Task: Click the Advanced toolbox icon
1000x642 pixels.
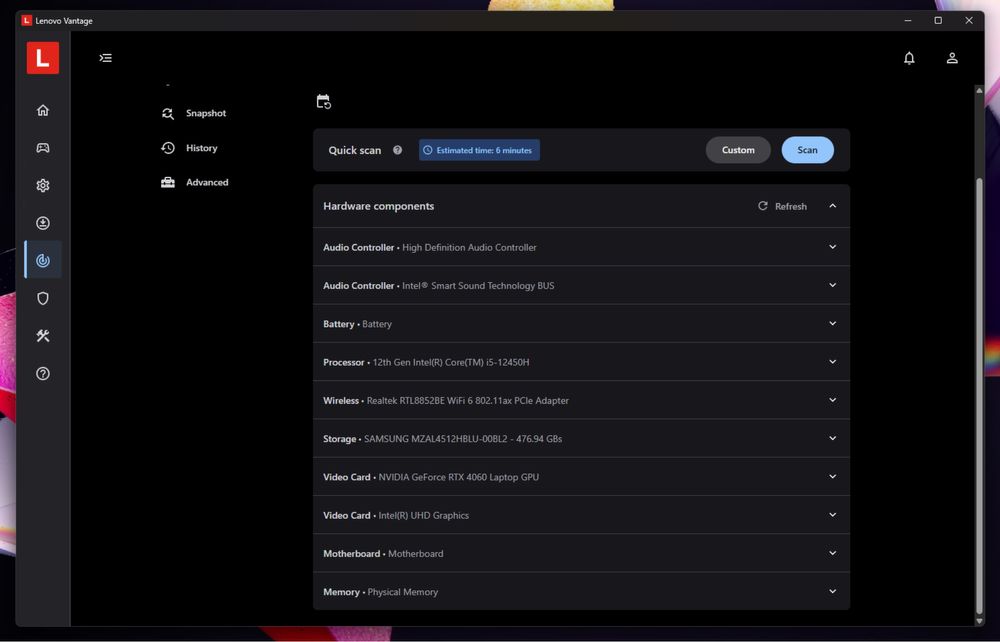Action: tap(168, 182)
